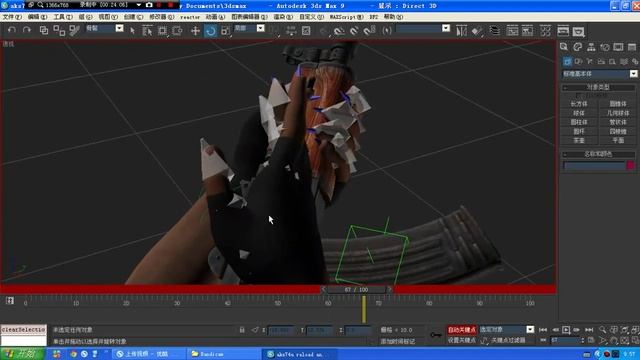640x360 pixels.
Task: Select the Unlink Selection tool
Action: click(x=59, y=30)
